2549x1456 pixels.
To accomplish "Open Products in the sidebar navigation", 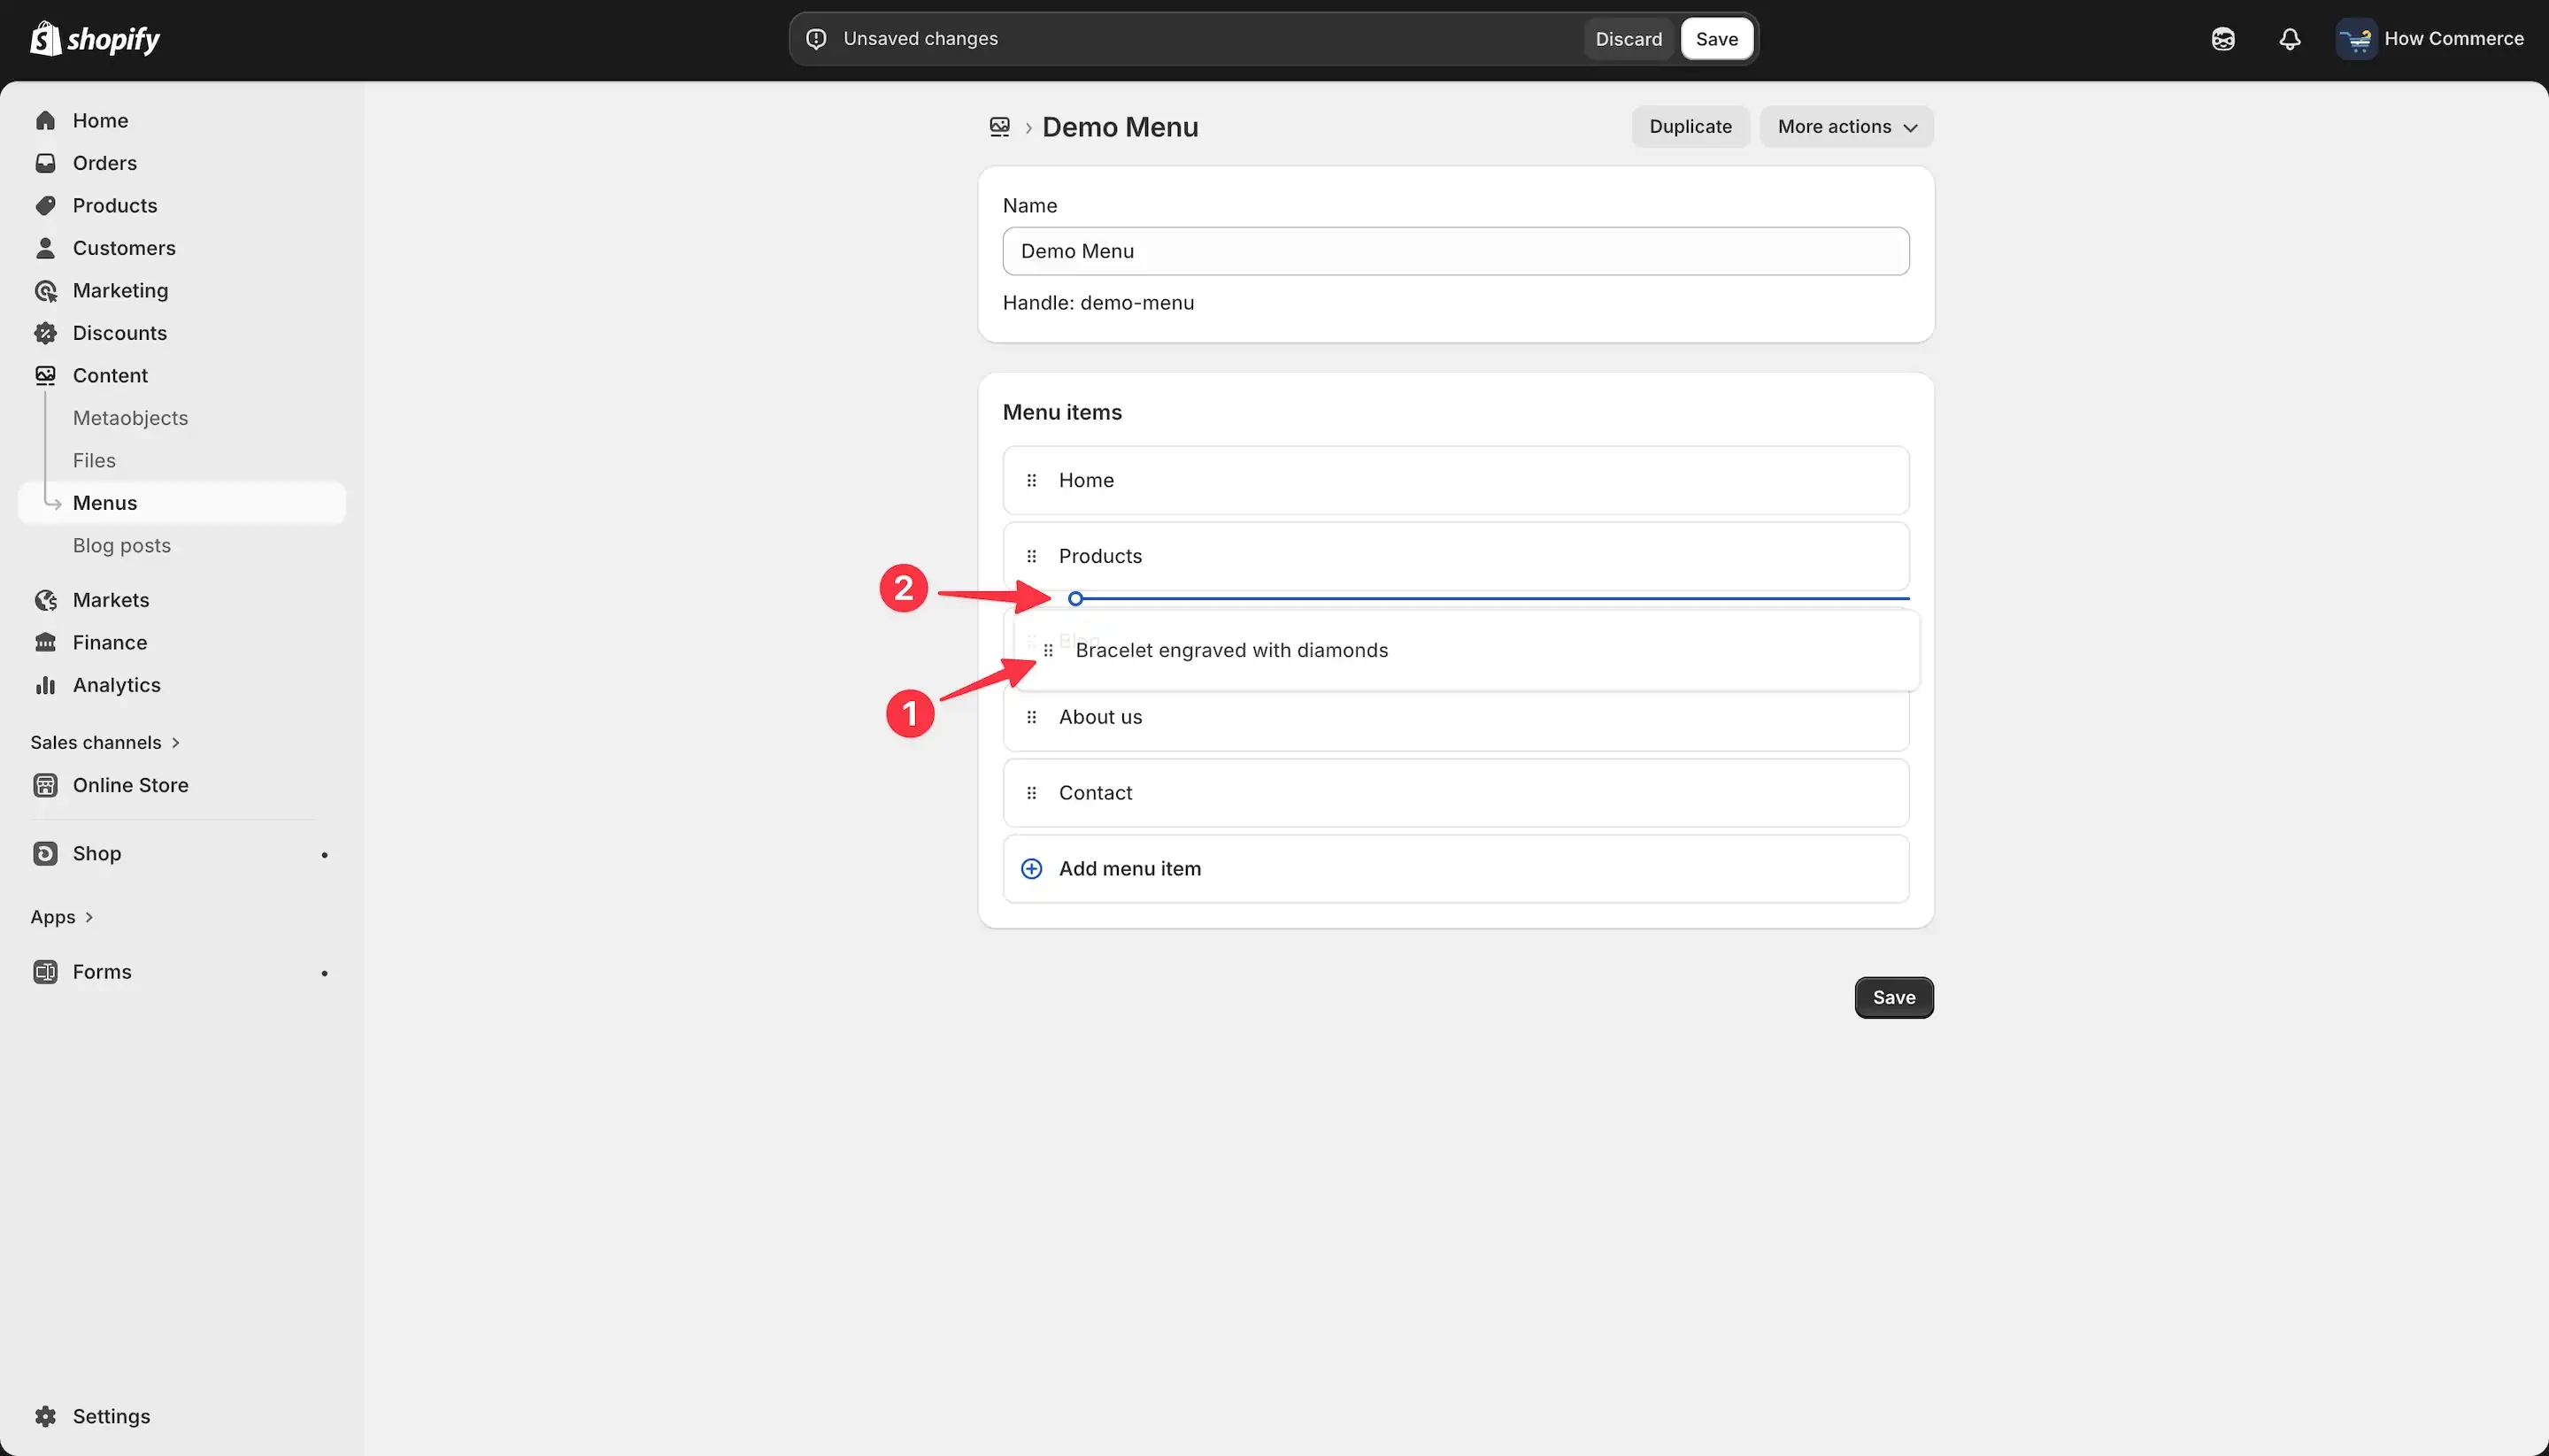I will click(x=115, y=205).
